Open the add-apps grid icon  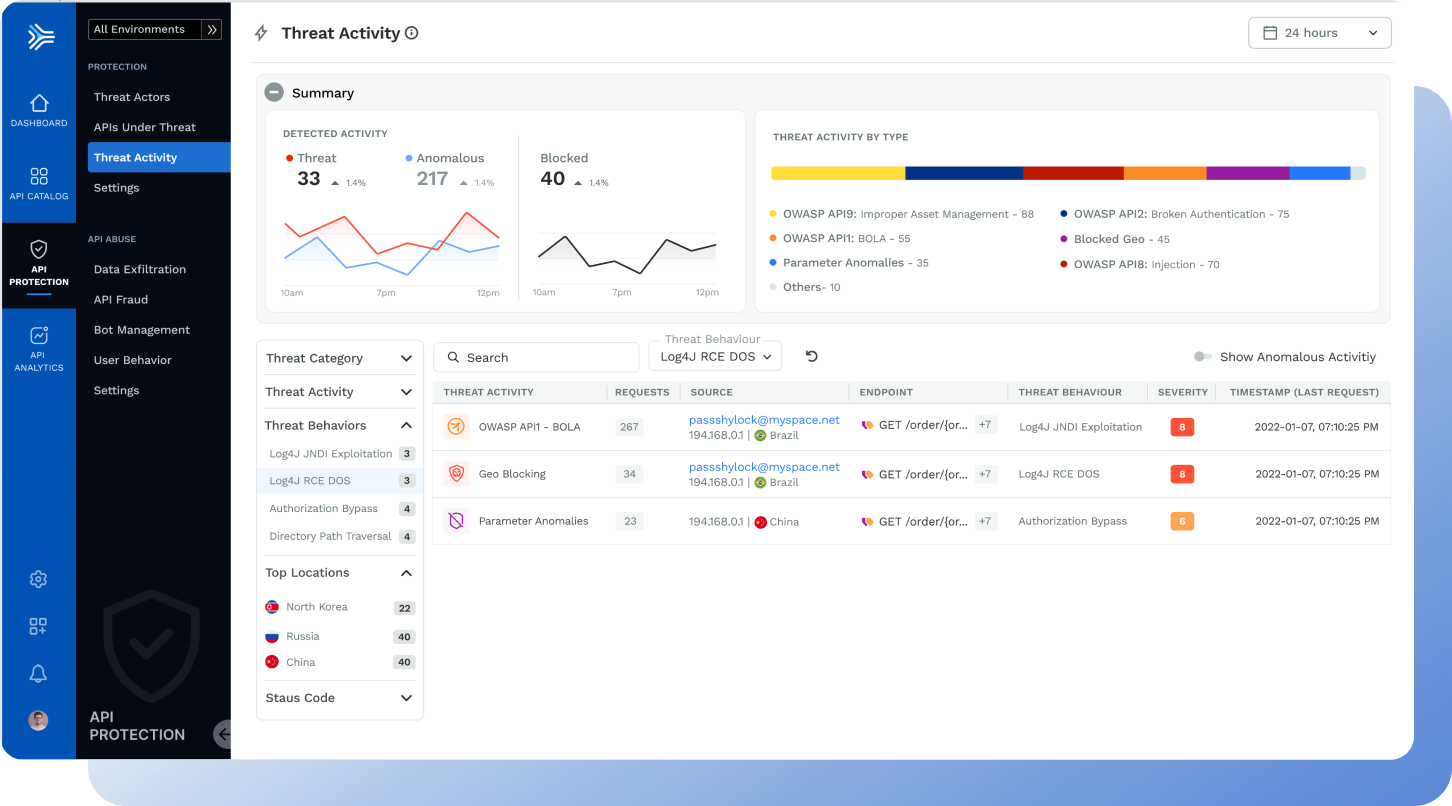pos(39,627)
